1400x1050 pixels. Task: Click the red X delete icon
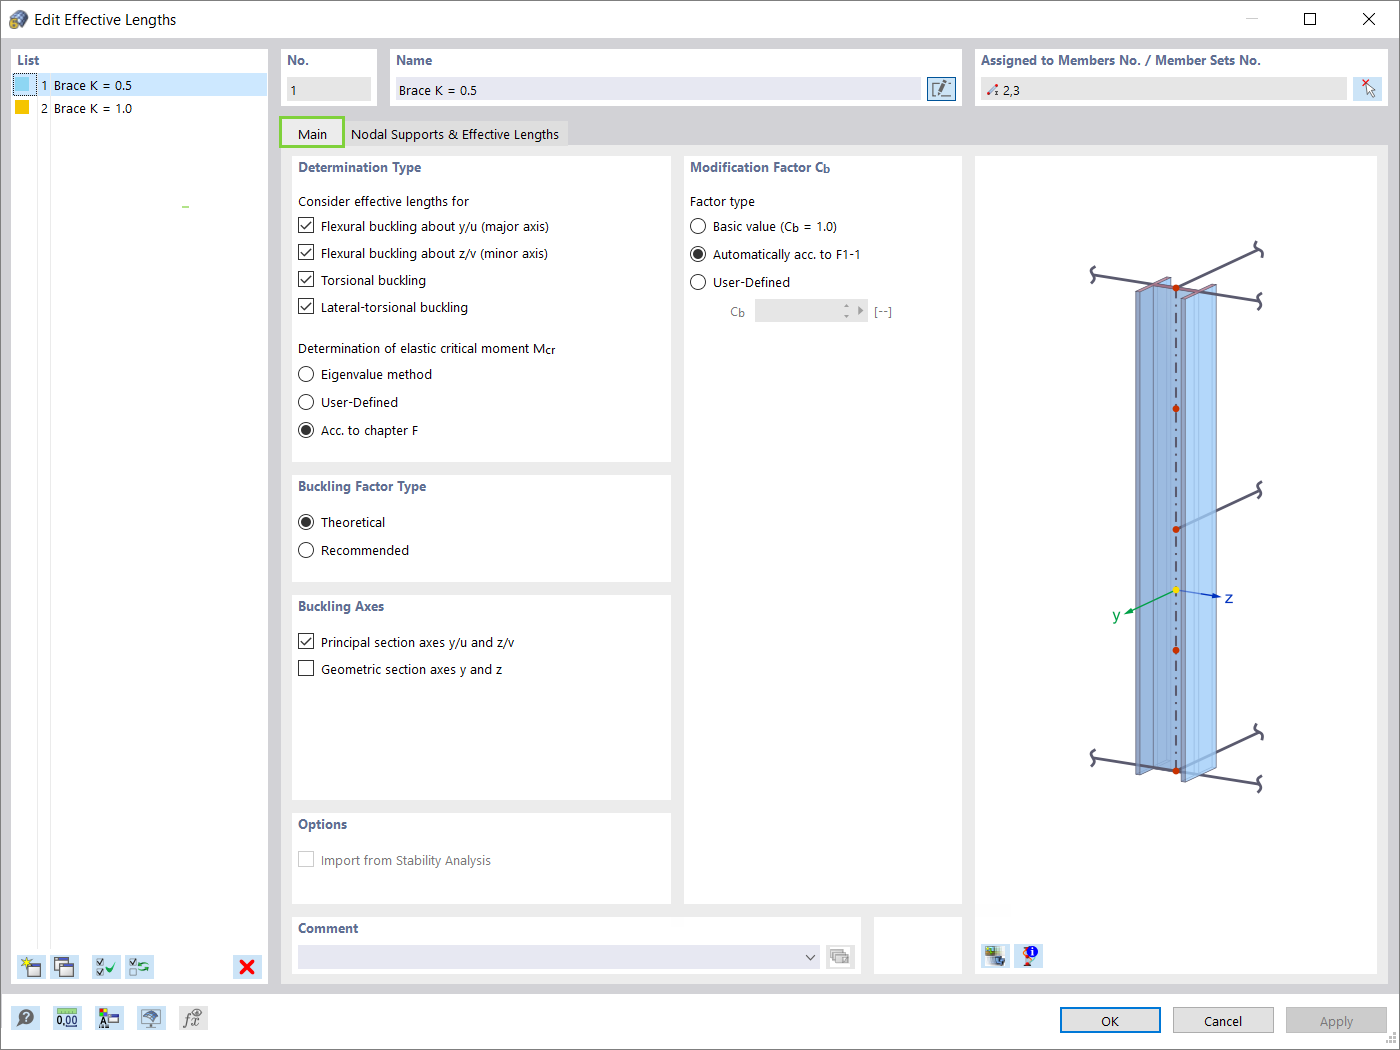click(247, 967)
